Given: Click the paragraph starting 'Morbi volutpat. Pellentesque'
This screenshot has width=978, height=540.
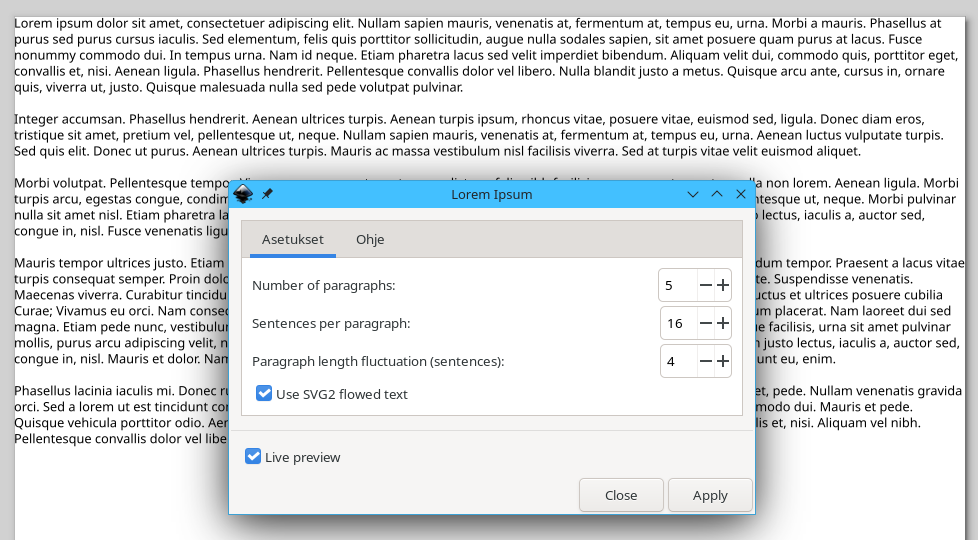Looking at the screenshot, I should [122, 207].
